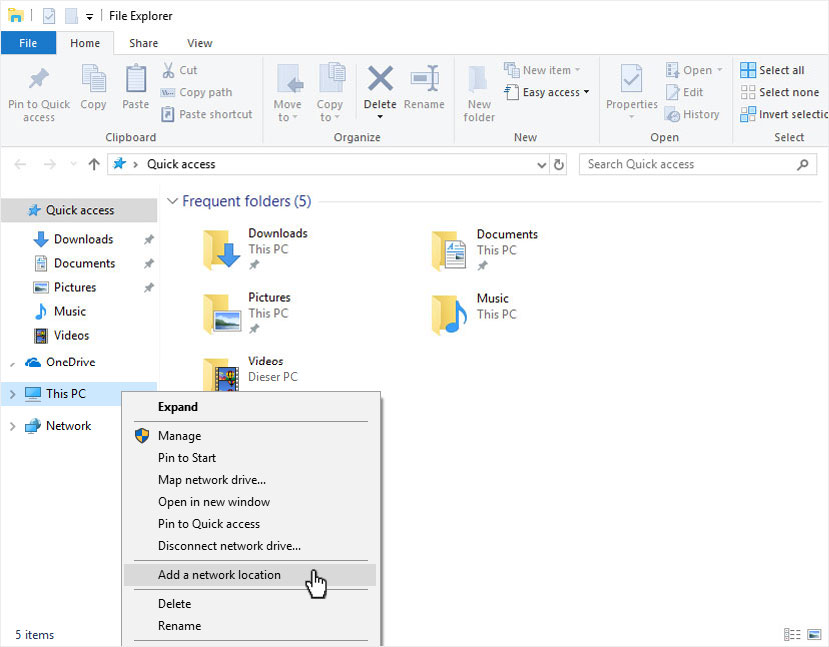Select the Home ribbon tab
The width and height of the screenshot is (829, 647).
coord(85,43)
